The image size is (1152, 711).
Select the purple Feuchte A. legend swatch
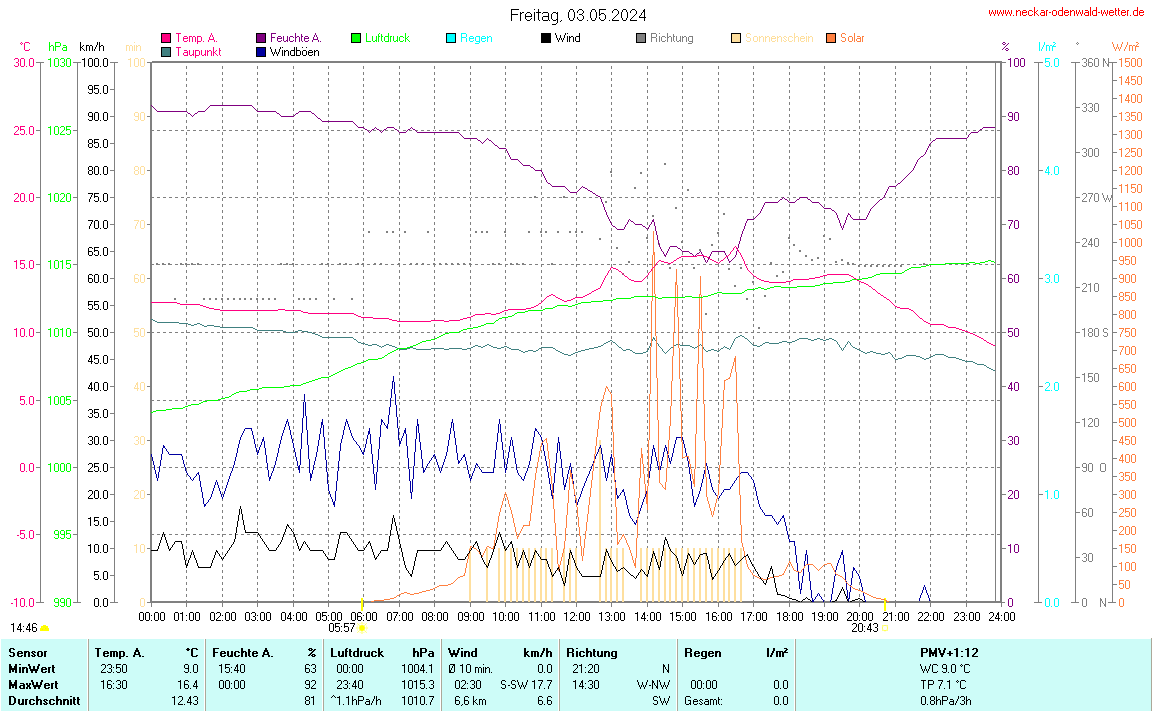tap(261, 38)
